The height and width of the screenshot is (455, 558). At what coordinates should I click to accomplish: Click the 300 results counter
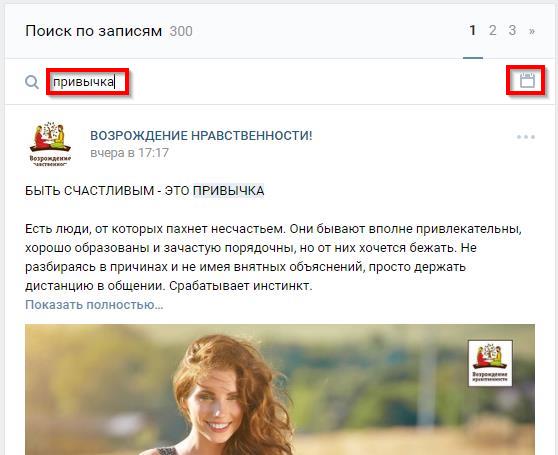[x=181, y=31]
